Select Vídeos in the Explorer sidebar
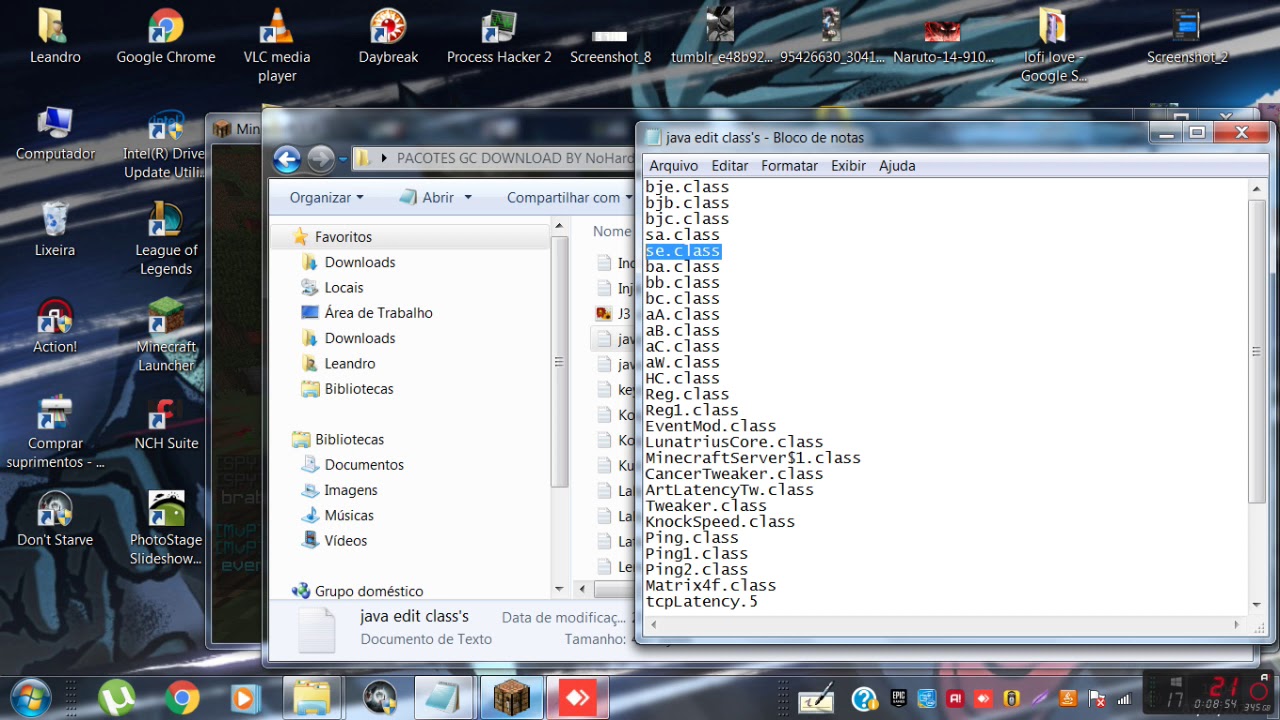The width and height of the screenshot is (1280, 720). (x=346, y=541)
